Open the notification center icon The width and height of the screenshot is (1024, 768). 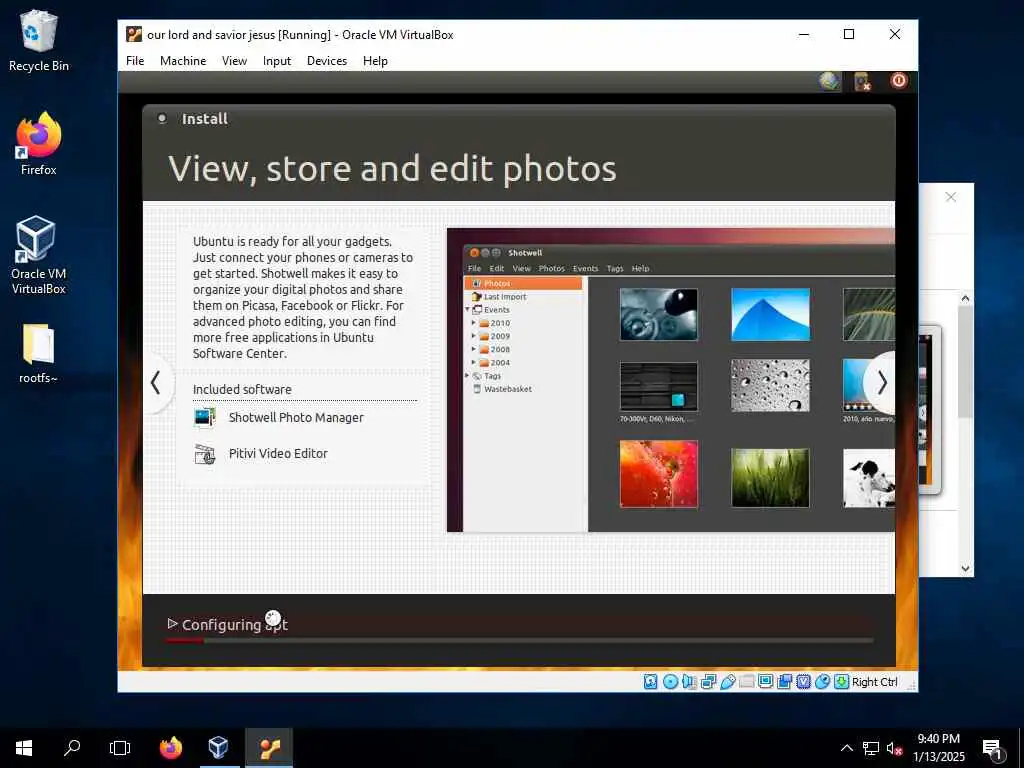[993, 748]
